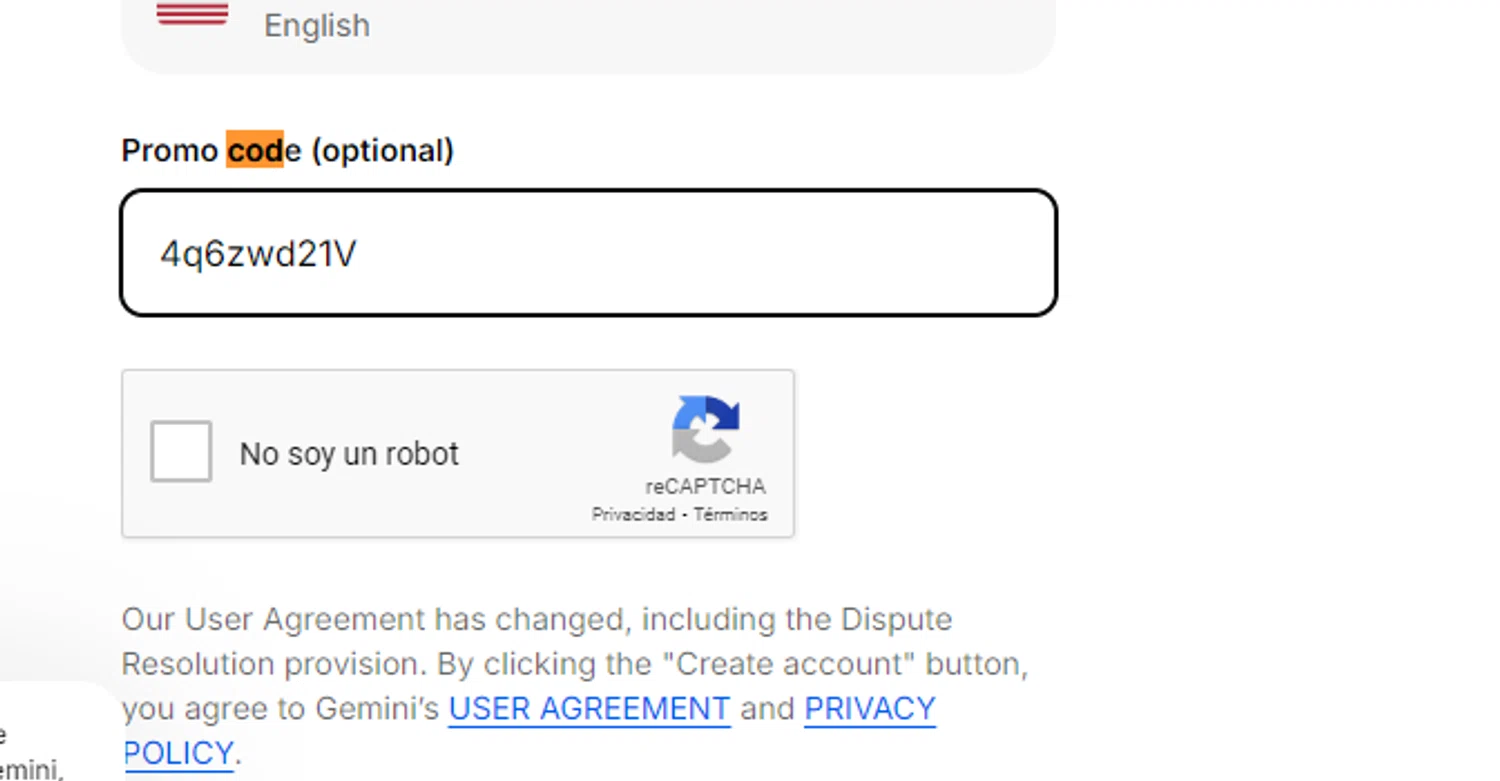Screen dimensions: 1500x781
Task: Click the striped flag icon beside English
Action: [x=192, y=14]
